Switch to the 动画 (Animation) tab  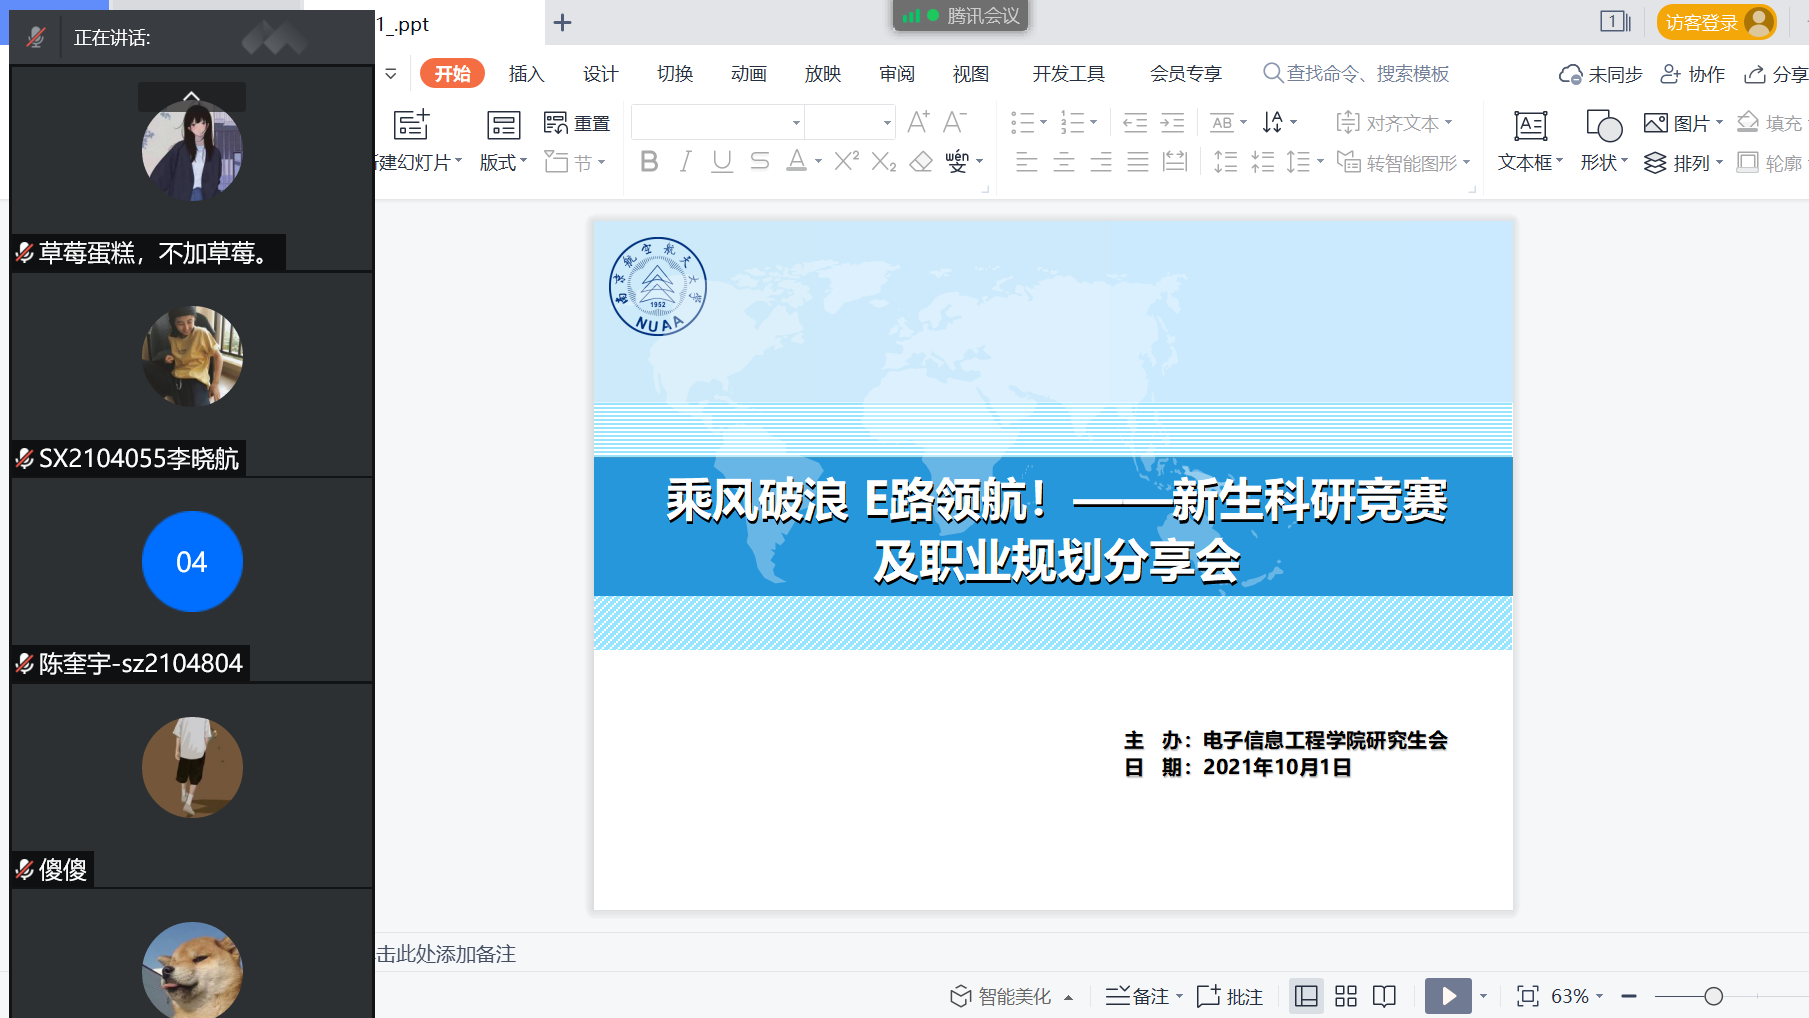(748, 74)
